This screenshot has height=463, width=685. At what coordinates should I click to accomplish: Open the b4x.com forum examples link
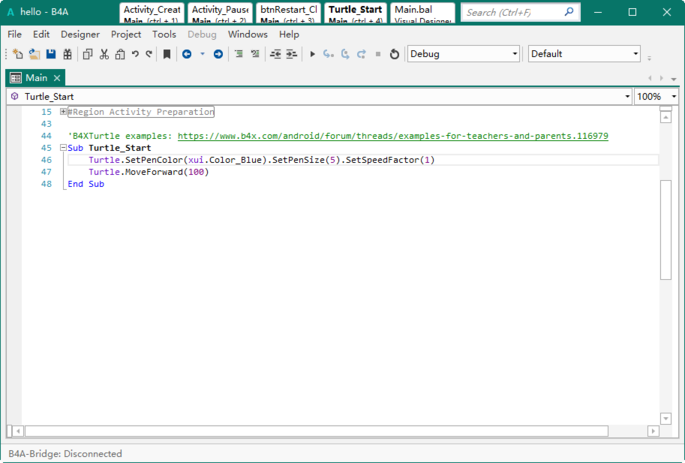tap(393, 136)
